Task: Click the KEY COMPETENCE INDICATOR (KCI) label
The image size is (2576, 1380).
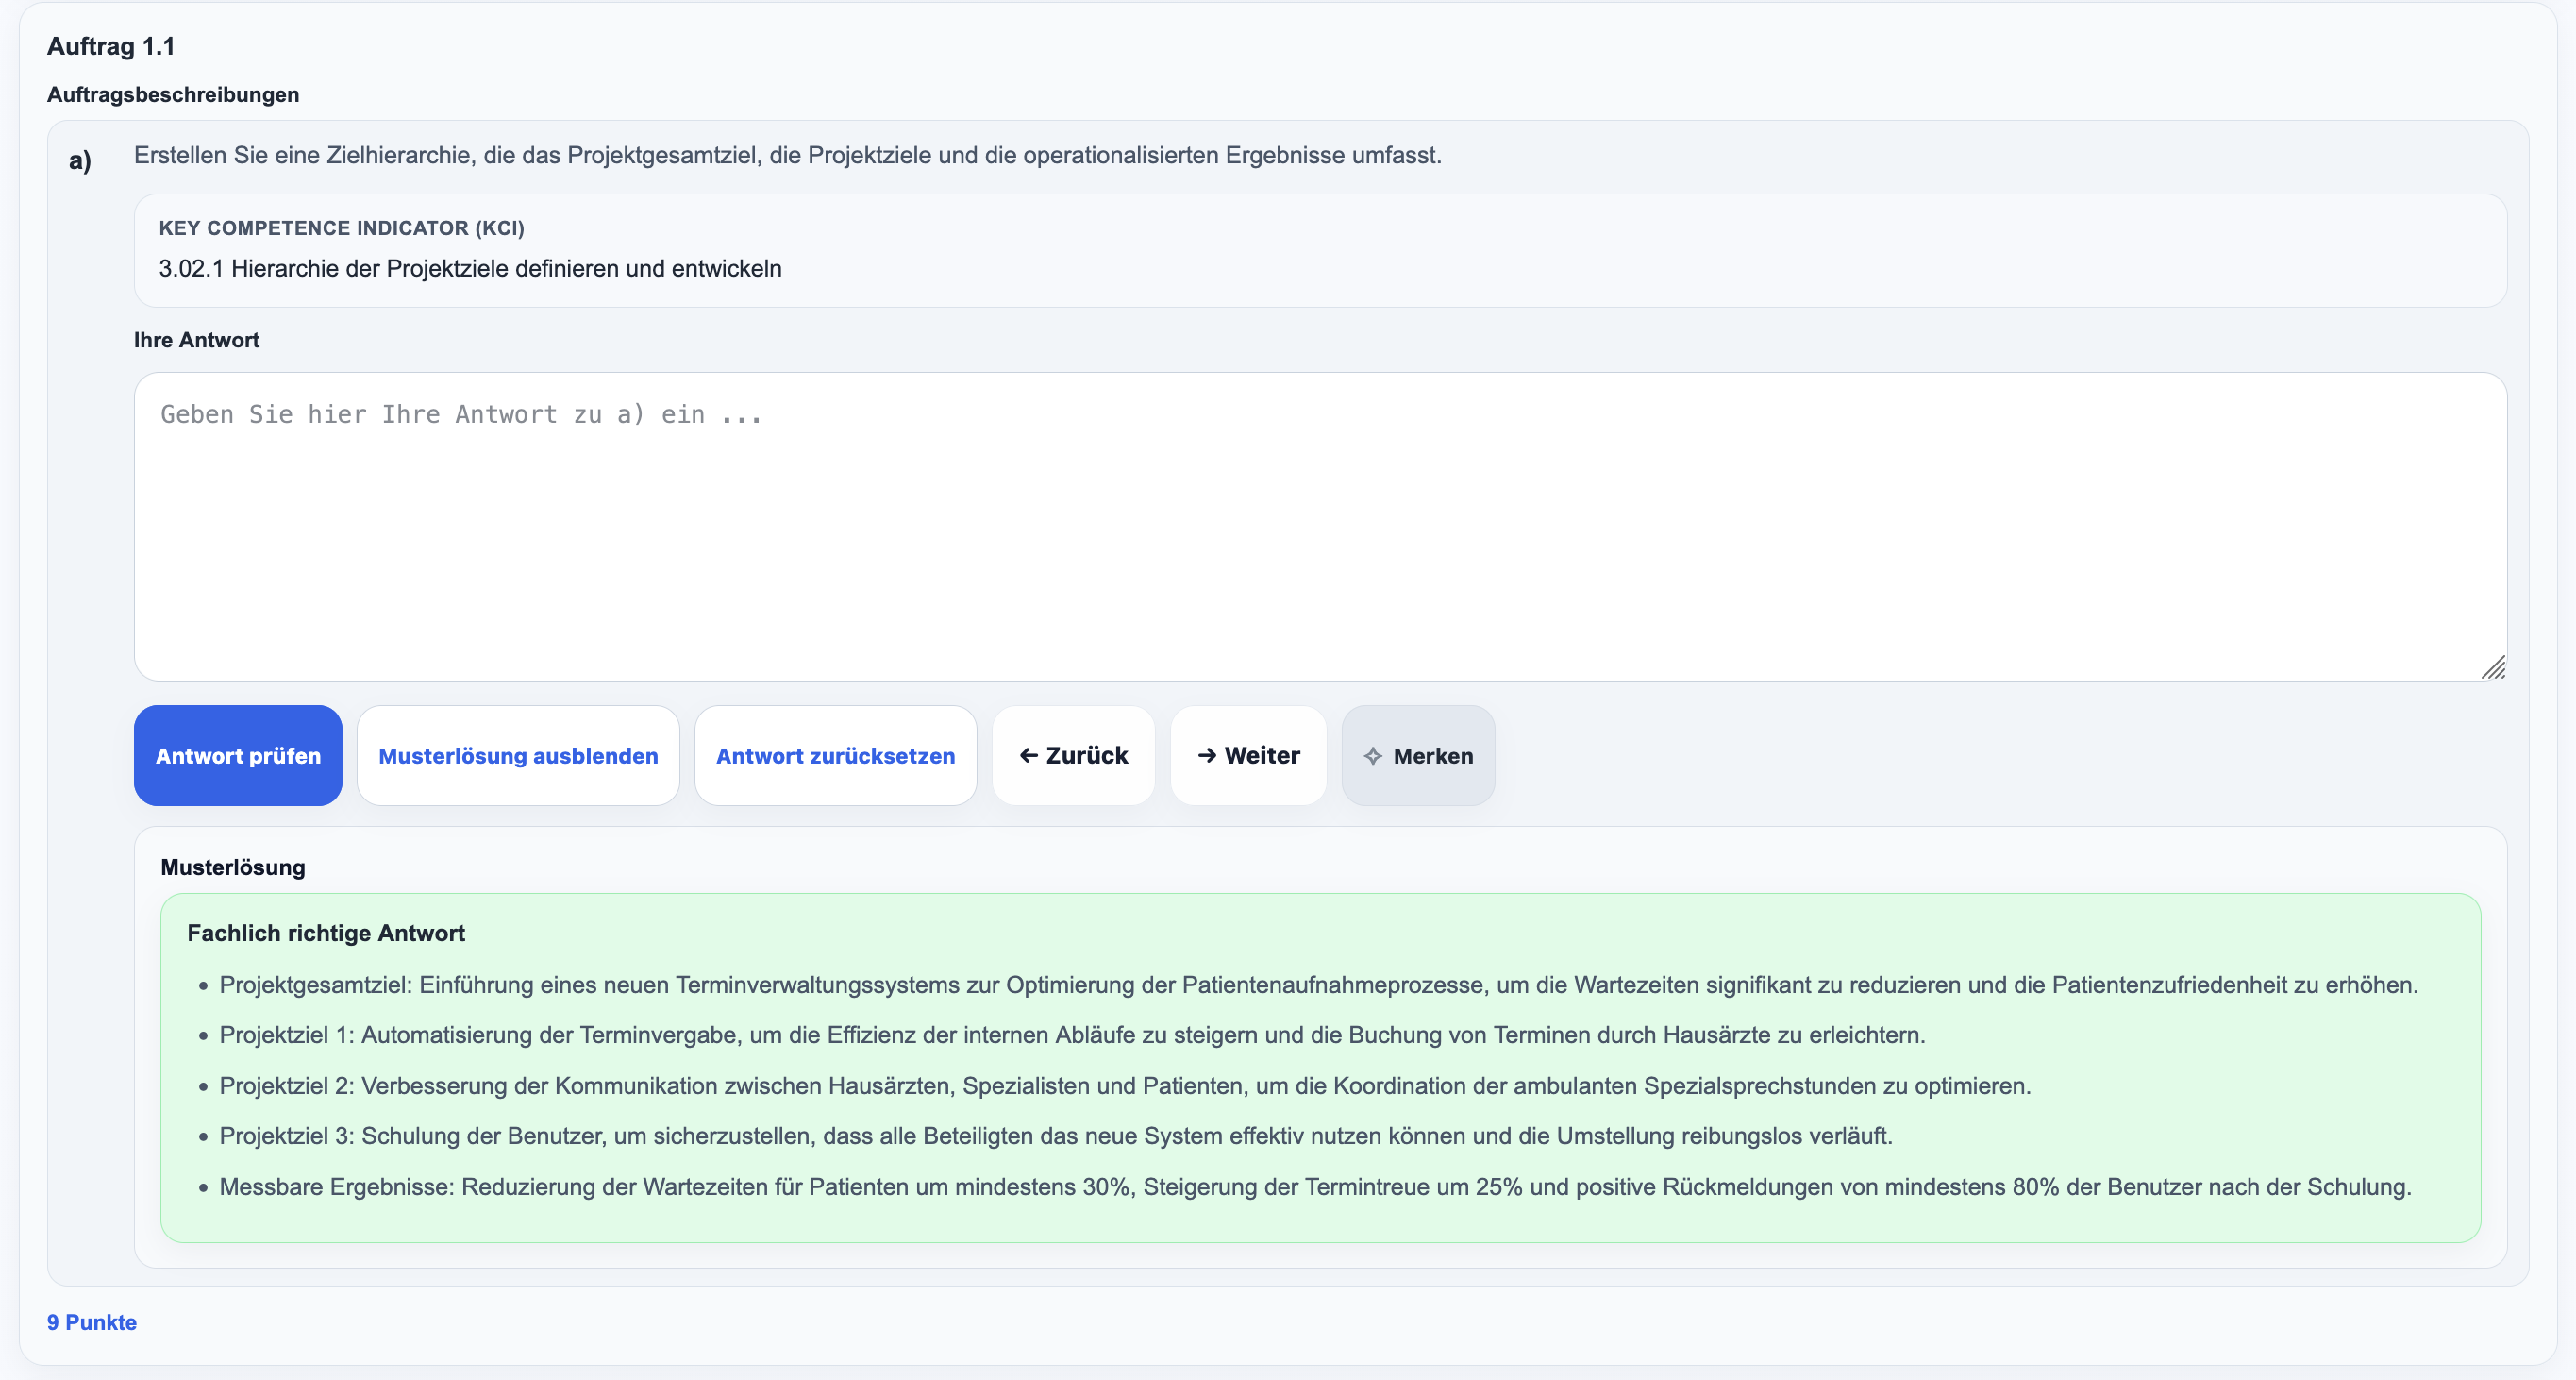Action: pyautogui.click(x=342, y=228)
